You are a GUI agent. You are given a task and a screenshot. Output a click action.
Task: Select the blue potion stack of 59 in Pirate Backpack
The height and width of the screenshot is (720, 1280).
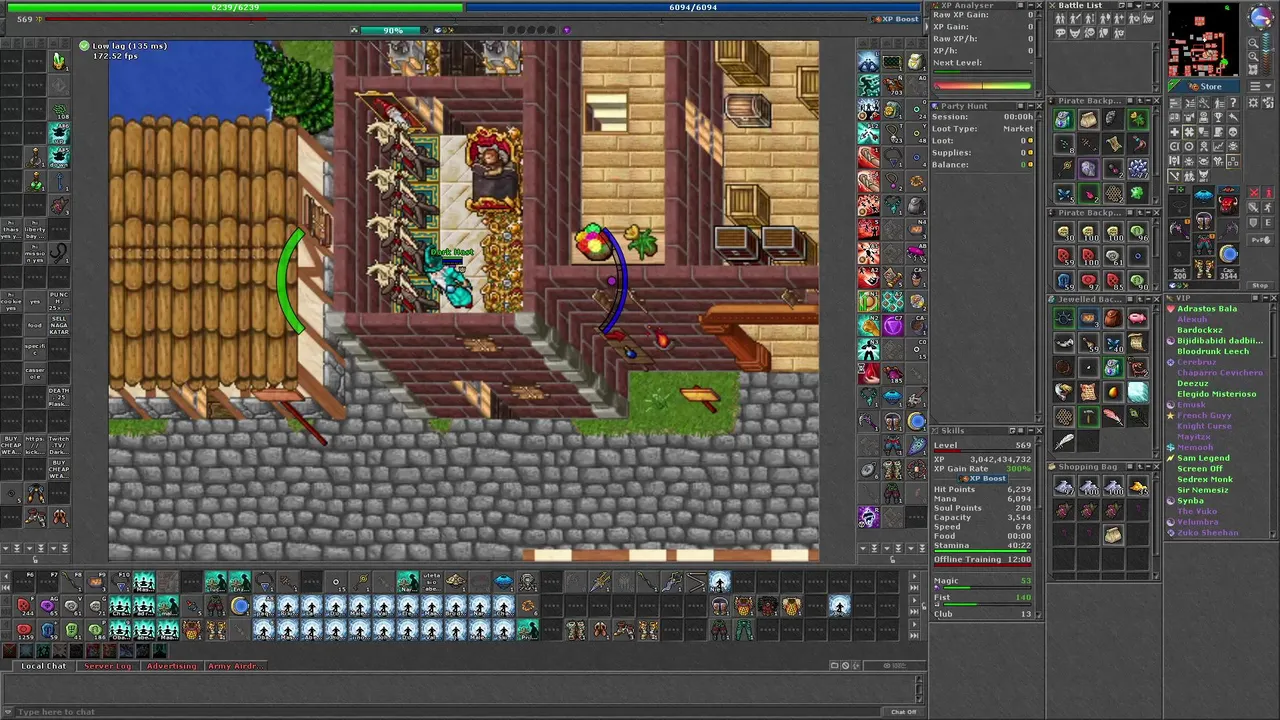1063,280
